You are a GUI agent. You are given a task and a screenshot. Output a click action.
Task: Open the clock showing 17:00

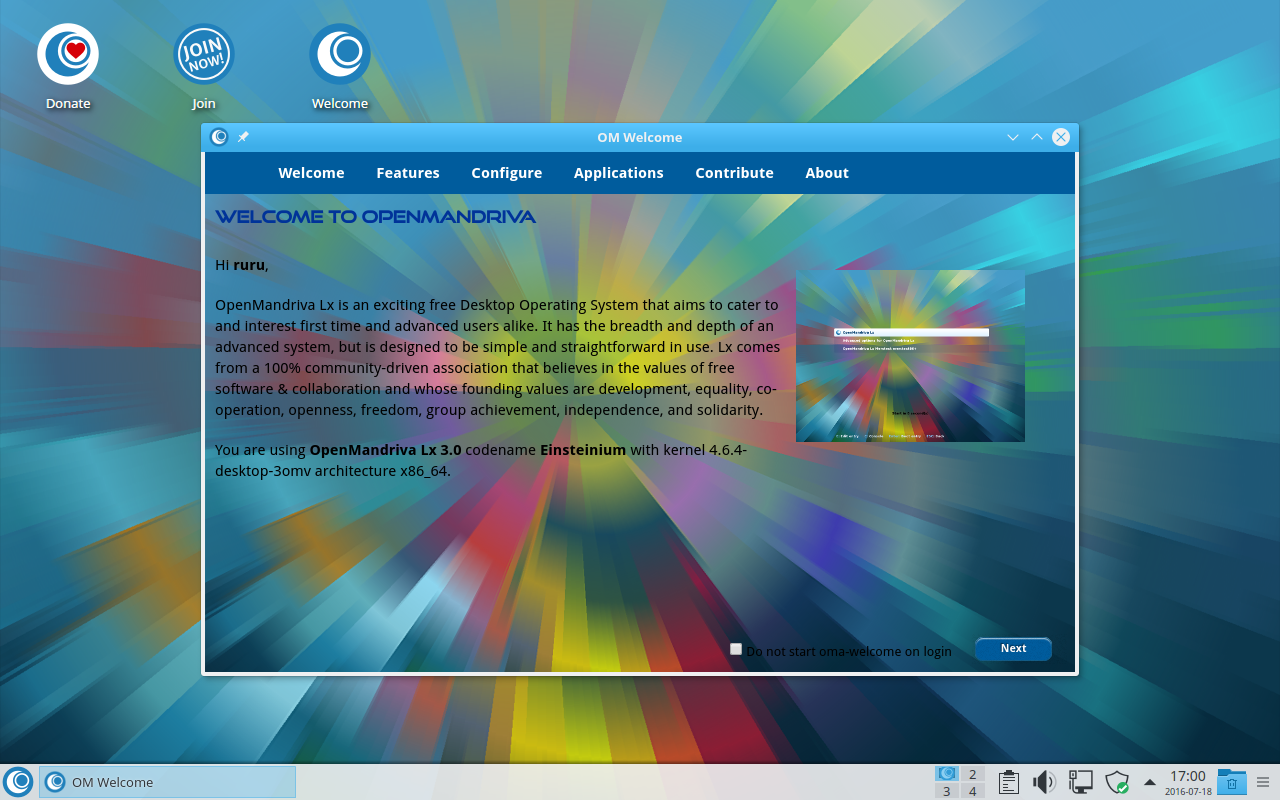pos(1187,782)
